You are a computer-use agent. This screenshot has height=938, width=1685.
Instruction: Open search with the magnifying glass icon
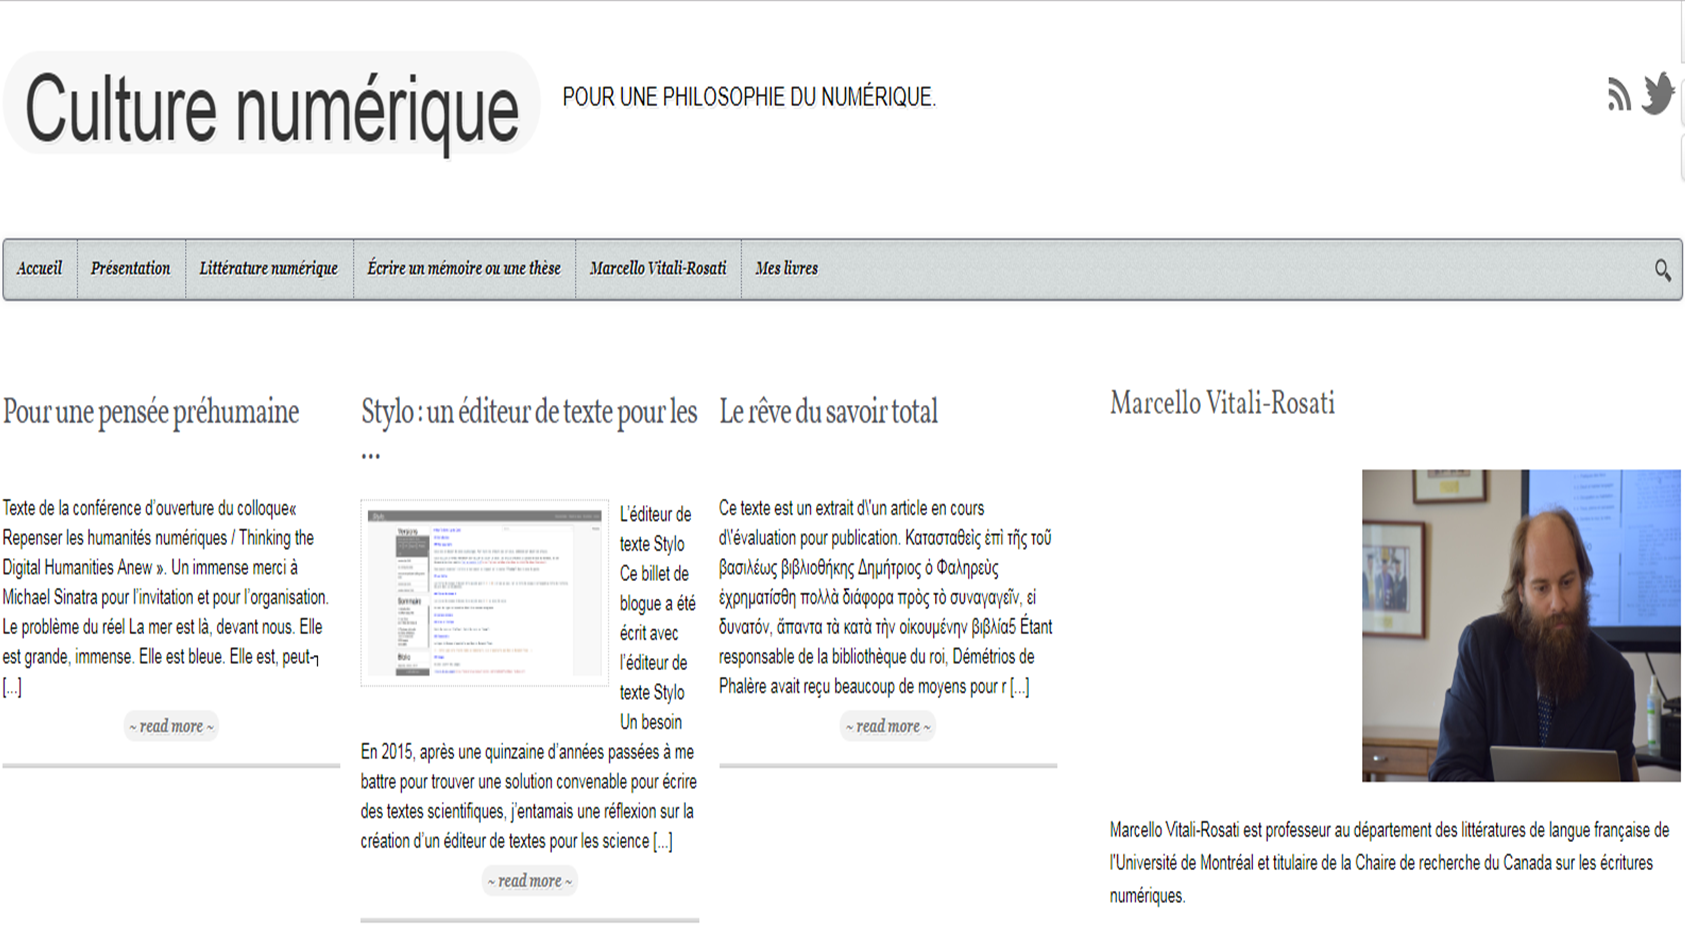[1662, 270]
